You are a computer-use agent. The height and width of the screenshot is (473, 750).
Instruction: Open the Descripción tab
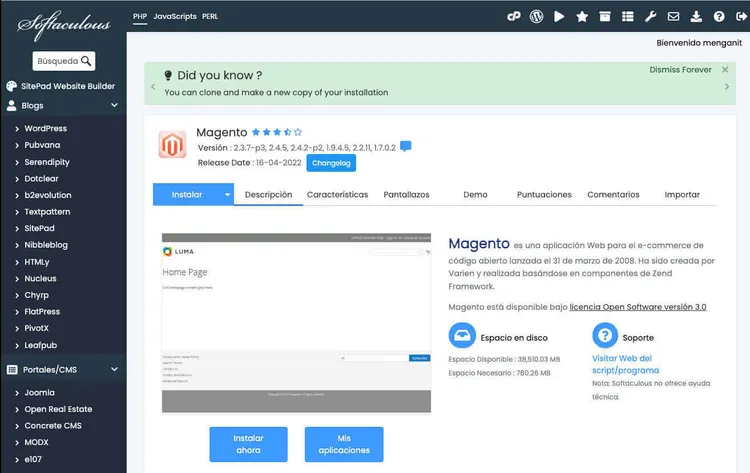click(268, 195)
